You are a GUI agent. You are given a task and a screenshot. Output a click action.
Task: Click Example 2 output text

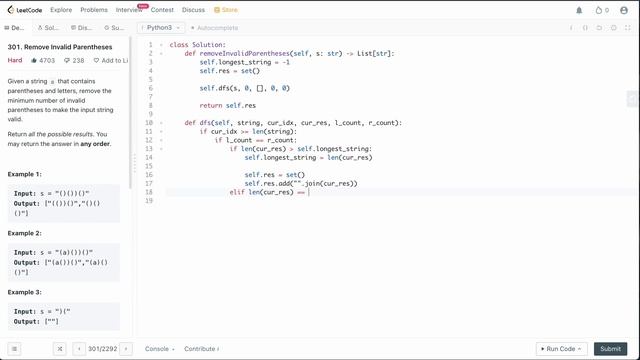click(60, 267)
